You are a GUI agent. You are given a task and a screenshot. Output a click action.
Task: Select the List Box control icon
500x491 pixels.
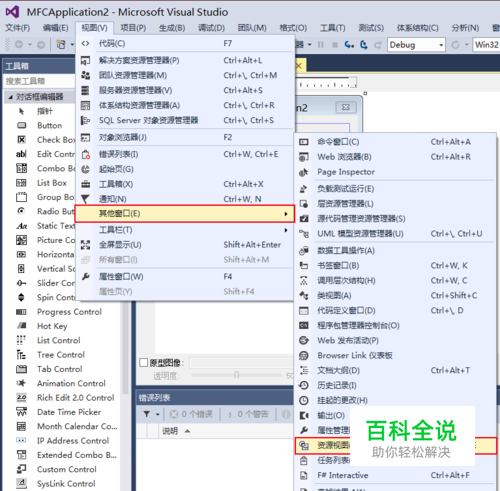(21, 183)
